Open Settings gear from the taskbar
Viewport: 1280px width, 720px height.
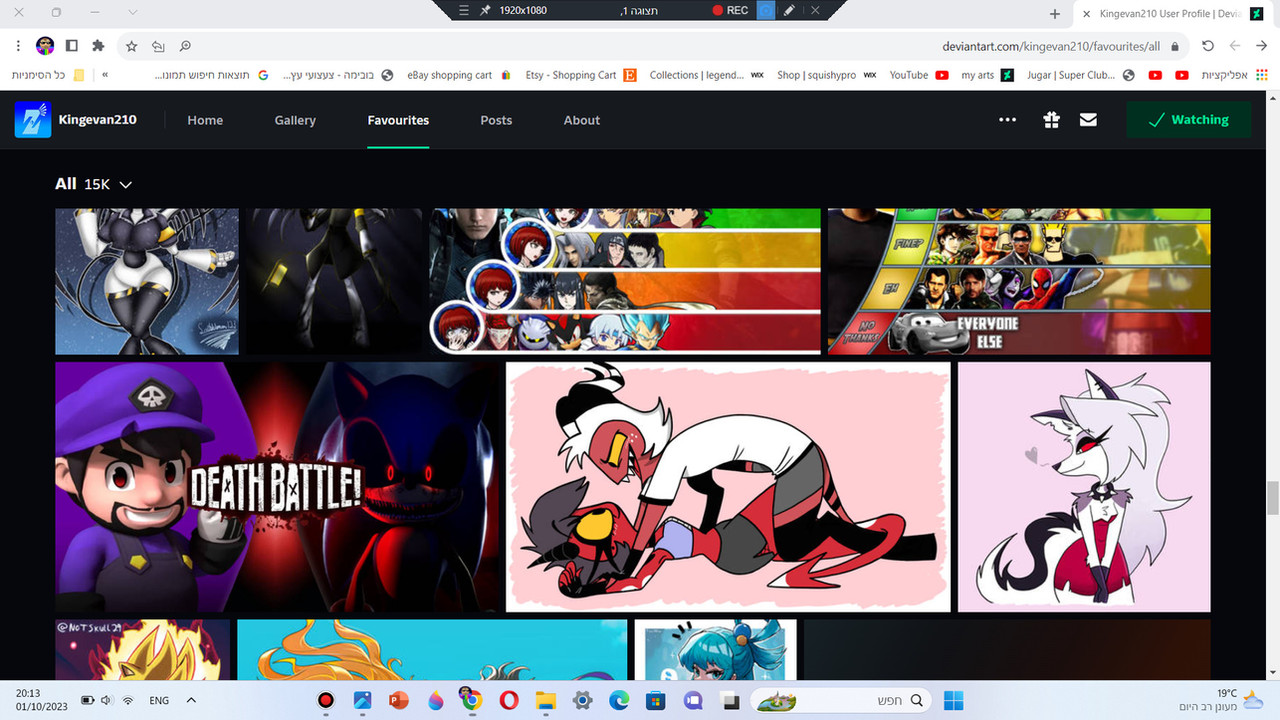point(582,700)
